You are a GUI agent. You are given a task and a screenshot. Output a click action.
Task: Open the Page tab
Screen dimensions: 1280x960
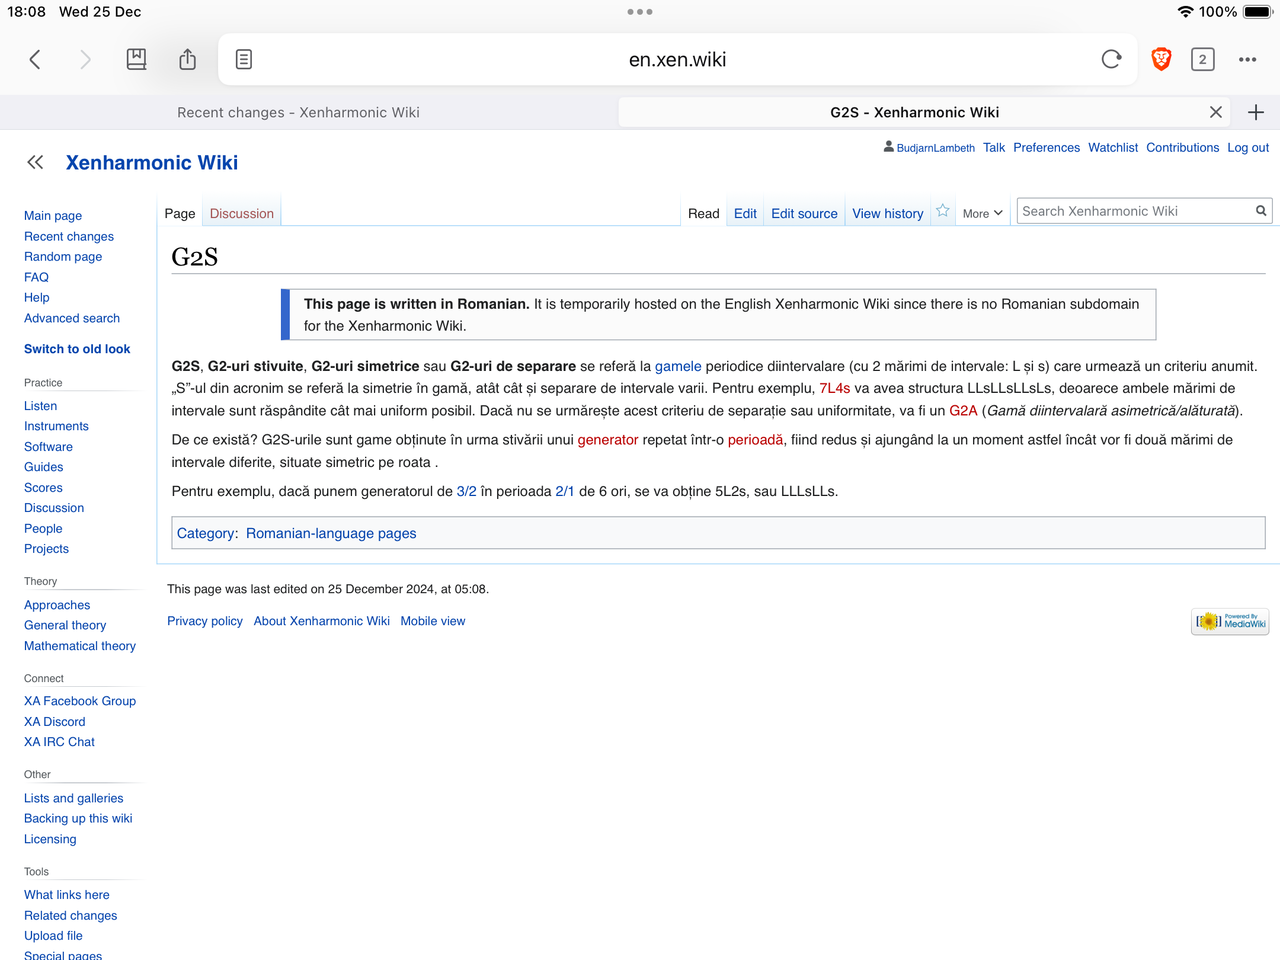pyautogui.click(x=180, y=213)
